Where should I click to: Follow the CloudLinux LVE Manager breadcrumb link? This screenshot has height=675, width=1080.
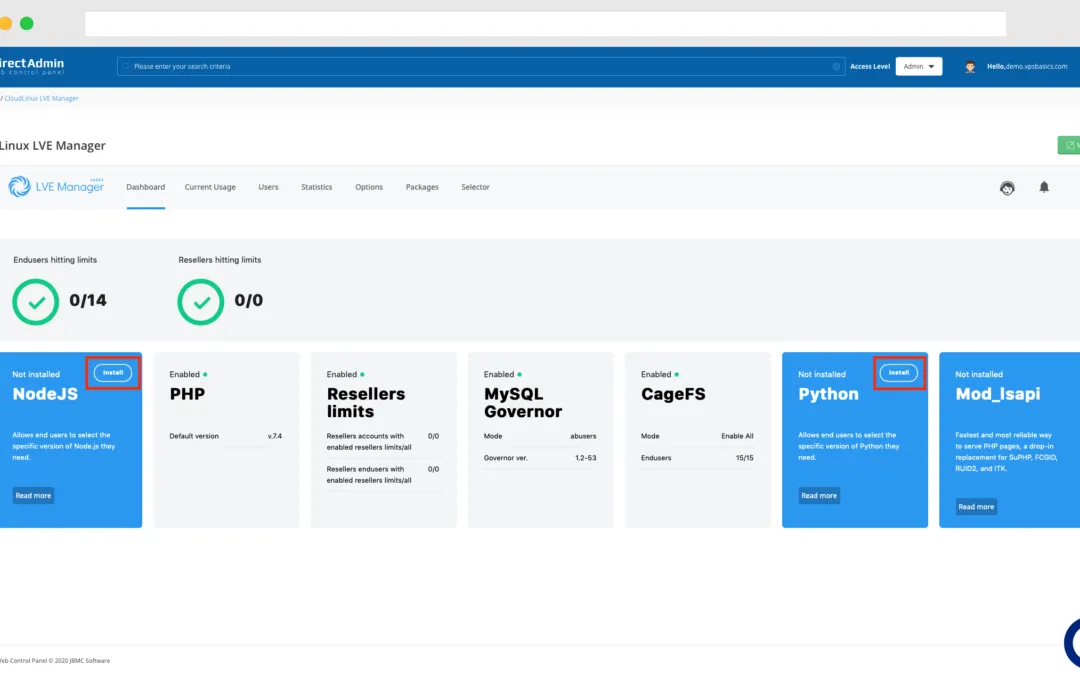(x=41, y=98)
